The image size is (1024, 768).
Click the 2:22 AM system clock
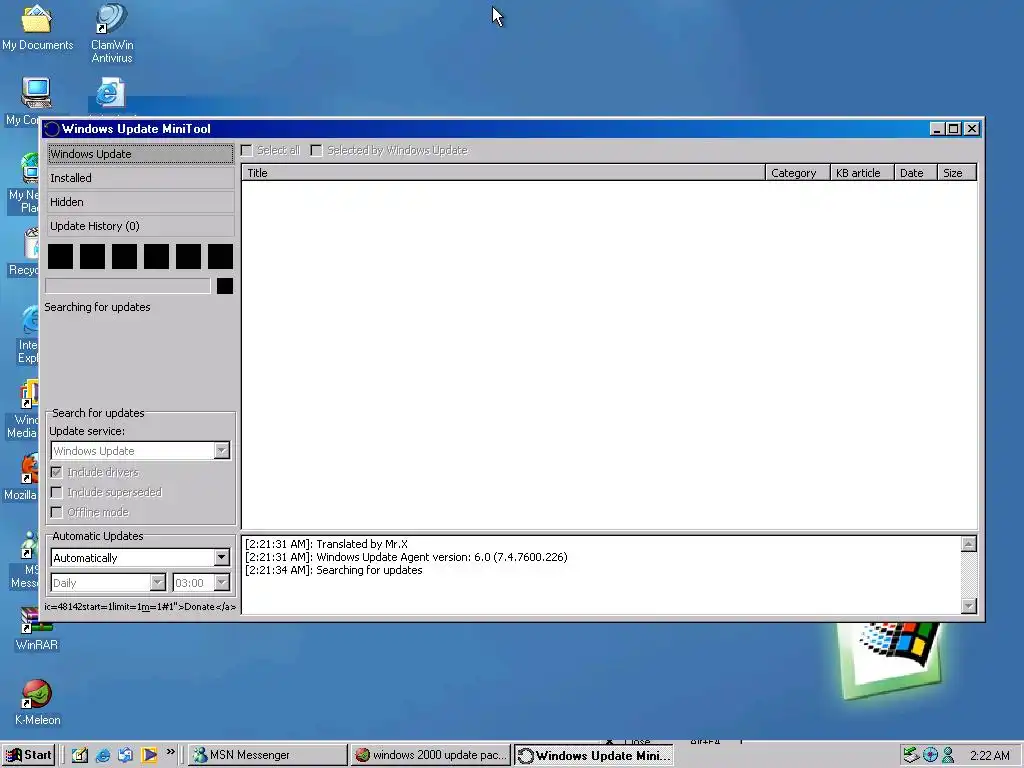[989, 756]
